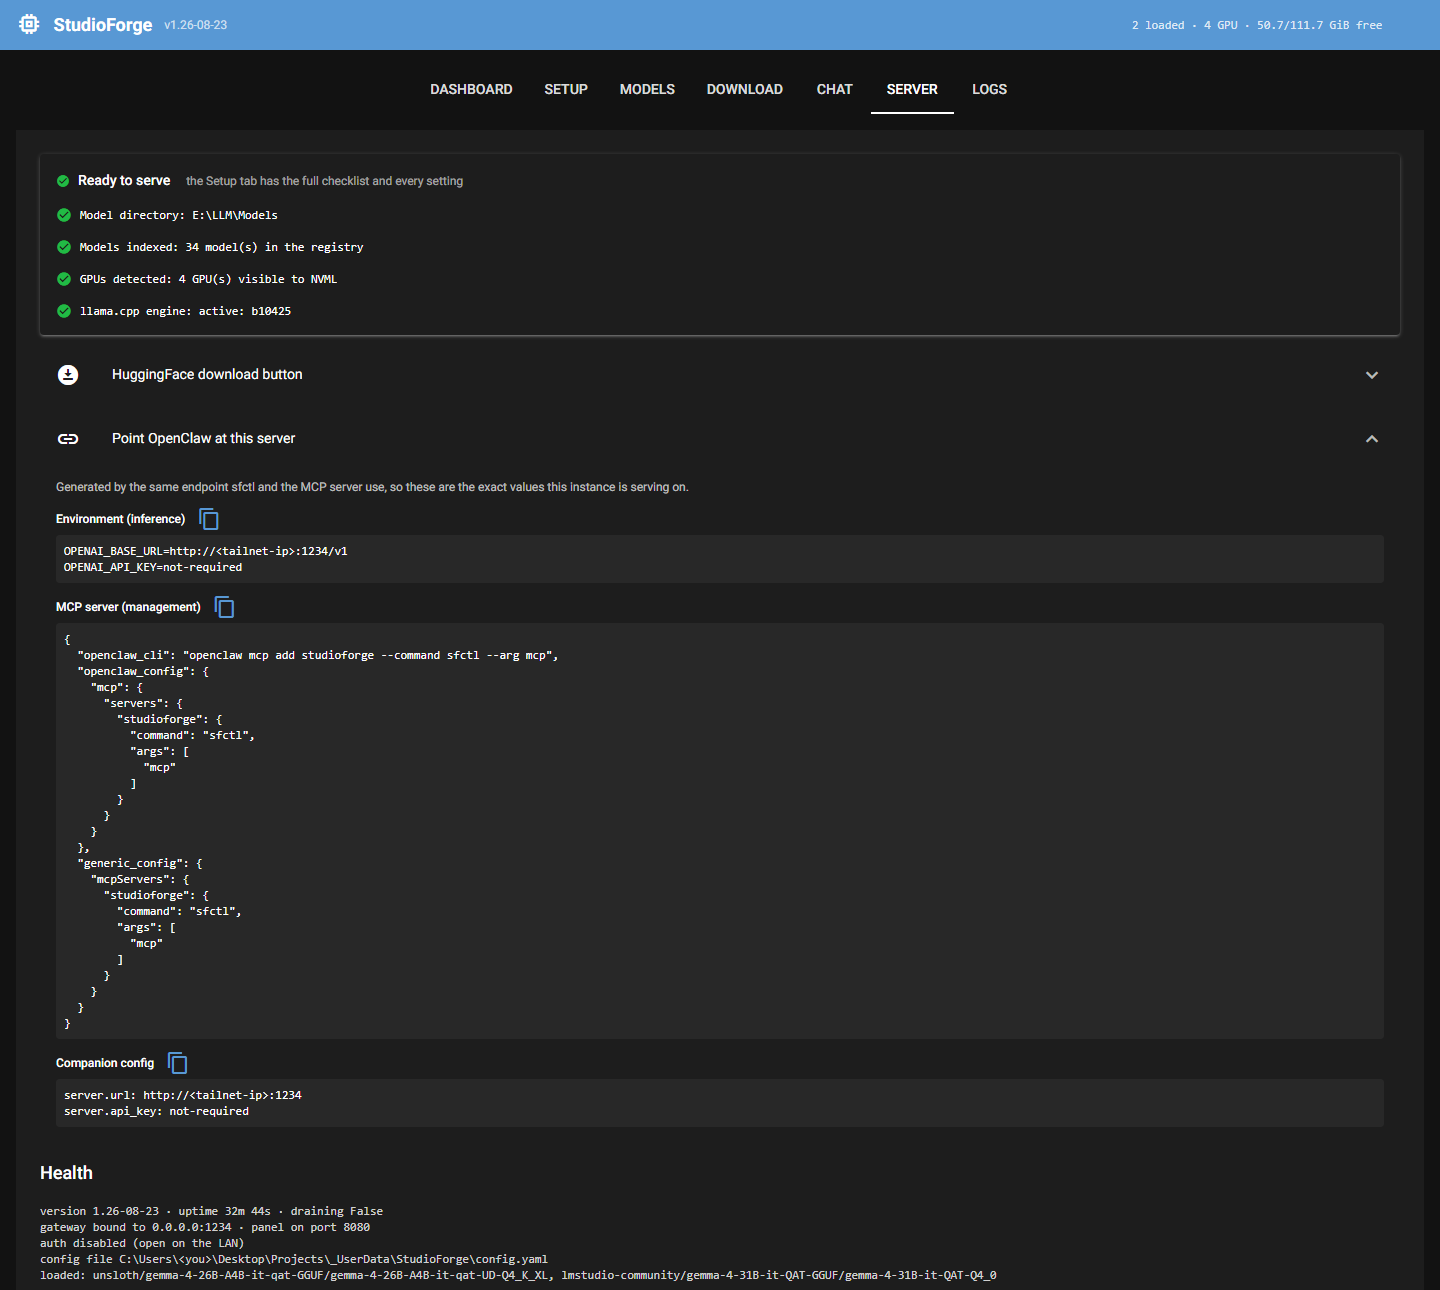Image resolution: width=1440 pixels, height=1290 pixels.
Task: Go to the Models tab
Action: tap(647, 89)
